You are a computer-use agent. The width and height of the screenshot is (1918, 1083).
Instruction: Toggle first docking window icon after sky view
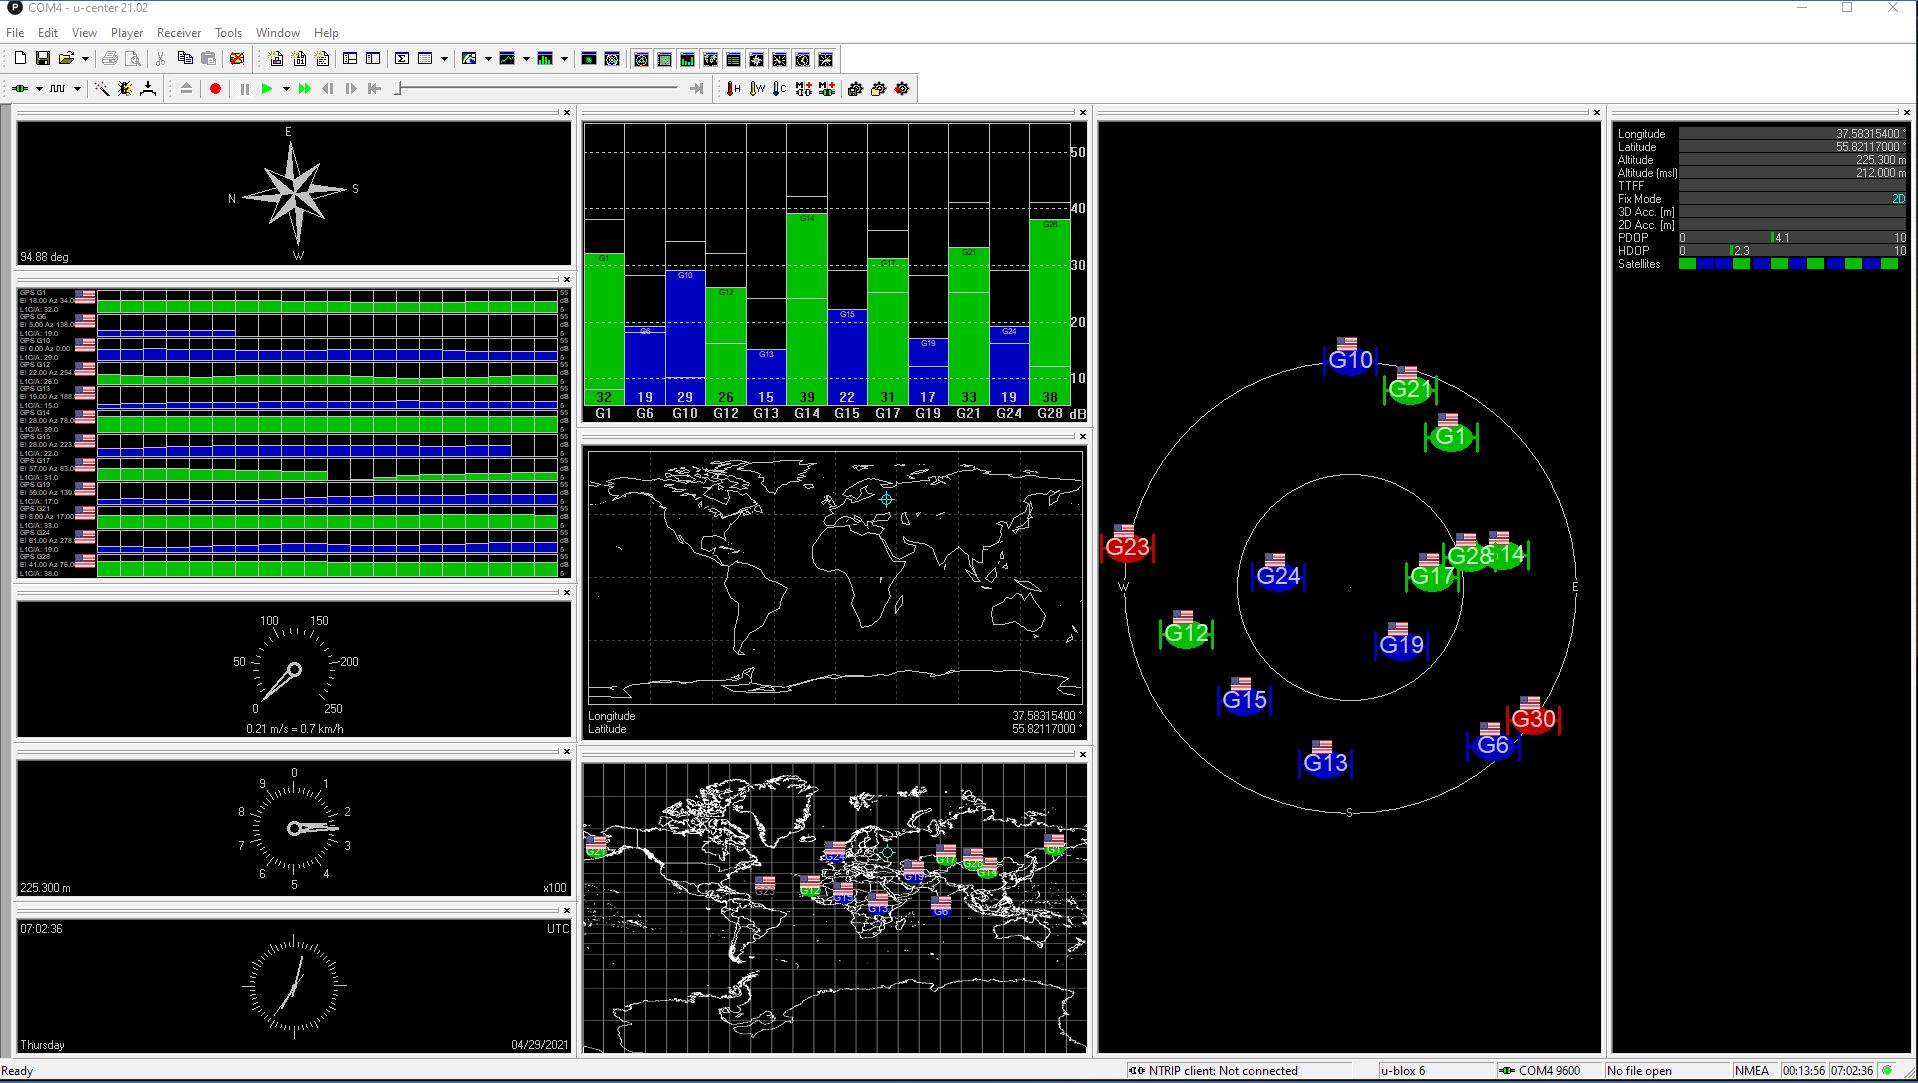point(641,59)
